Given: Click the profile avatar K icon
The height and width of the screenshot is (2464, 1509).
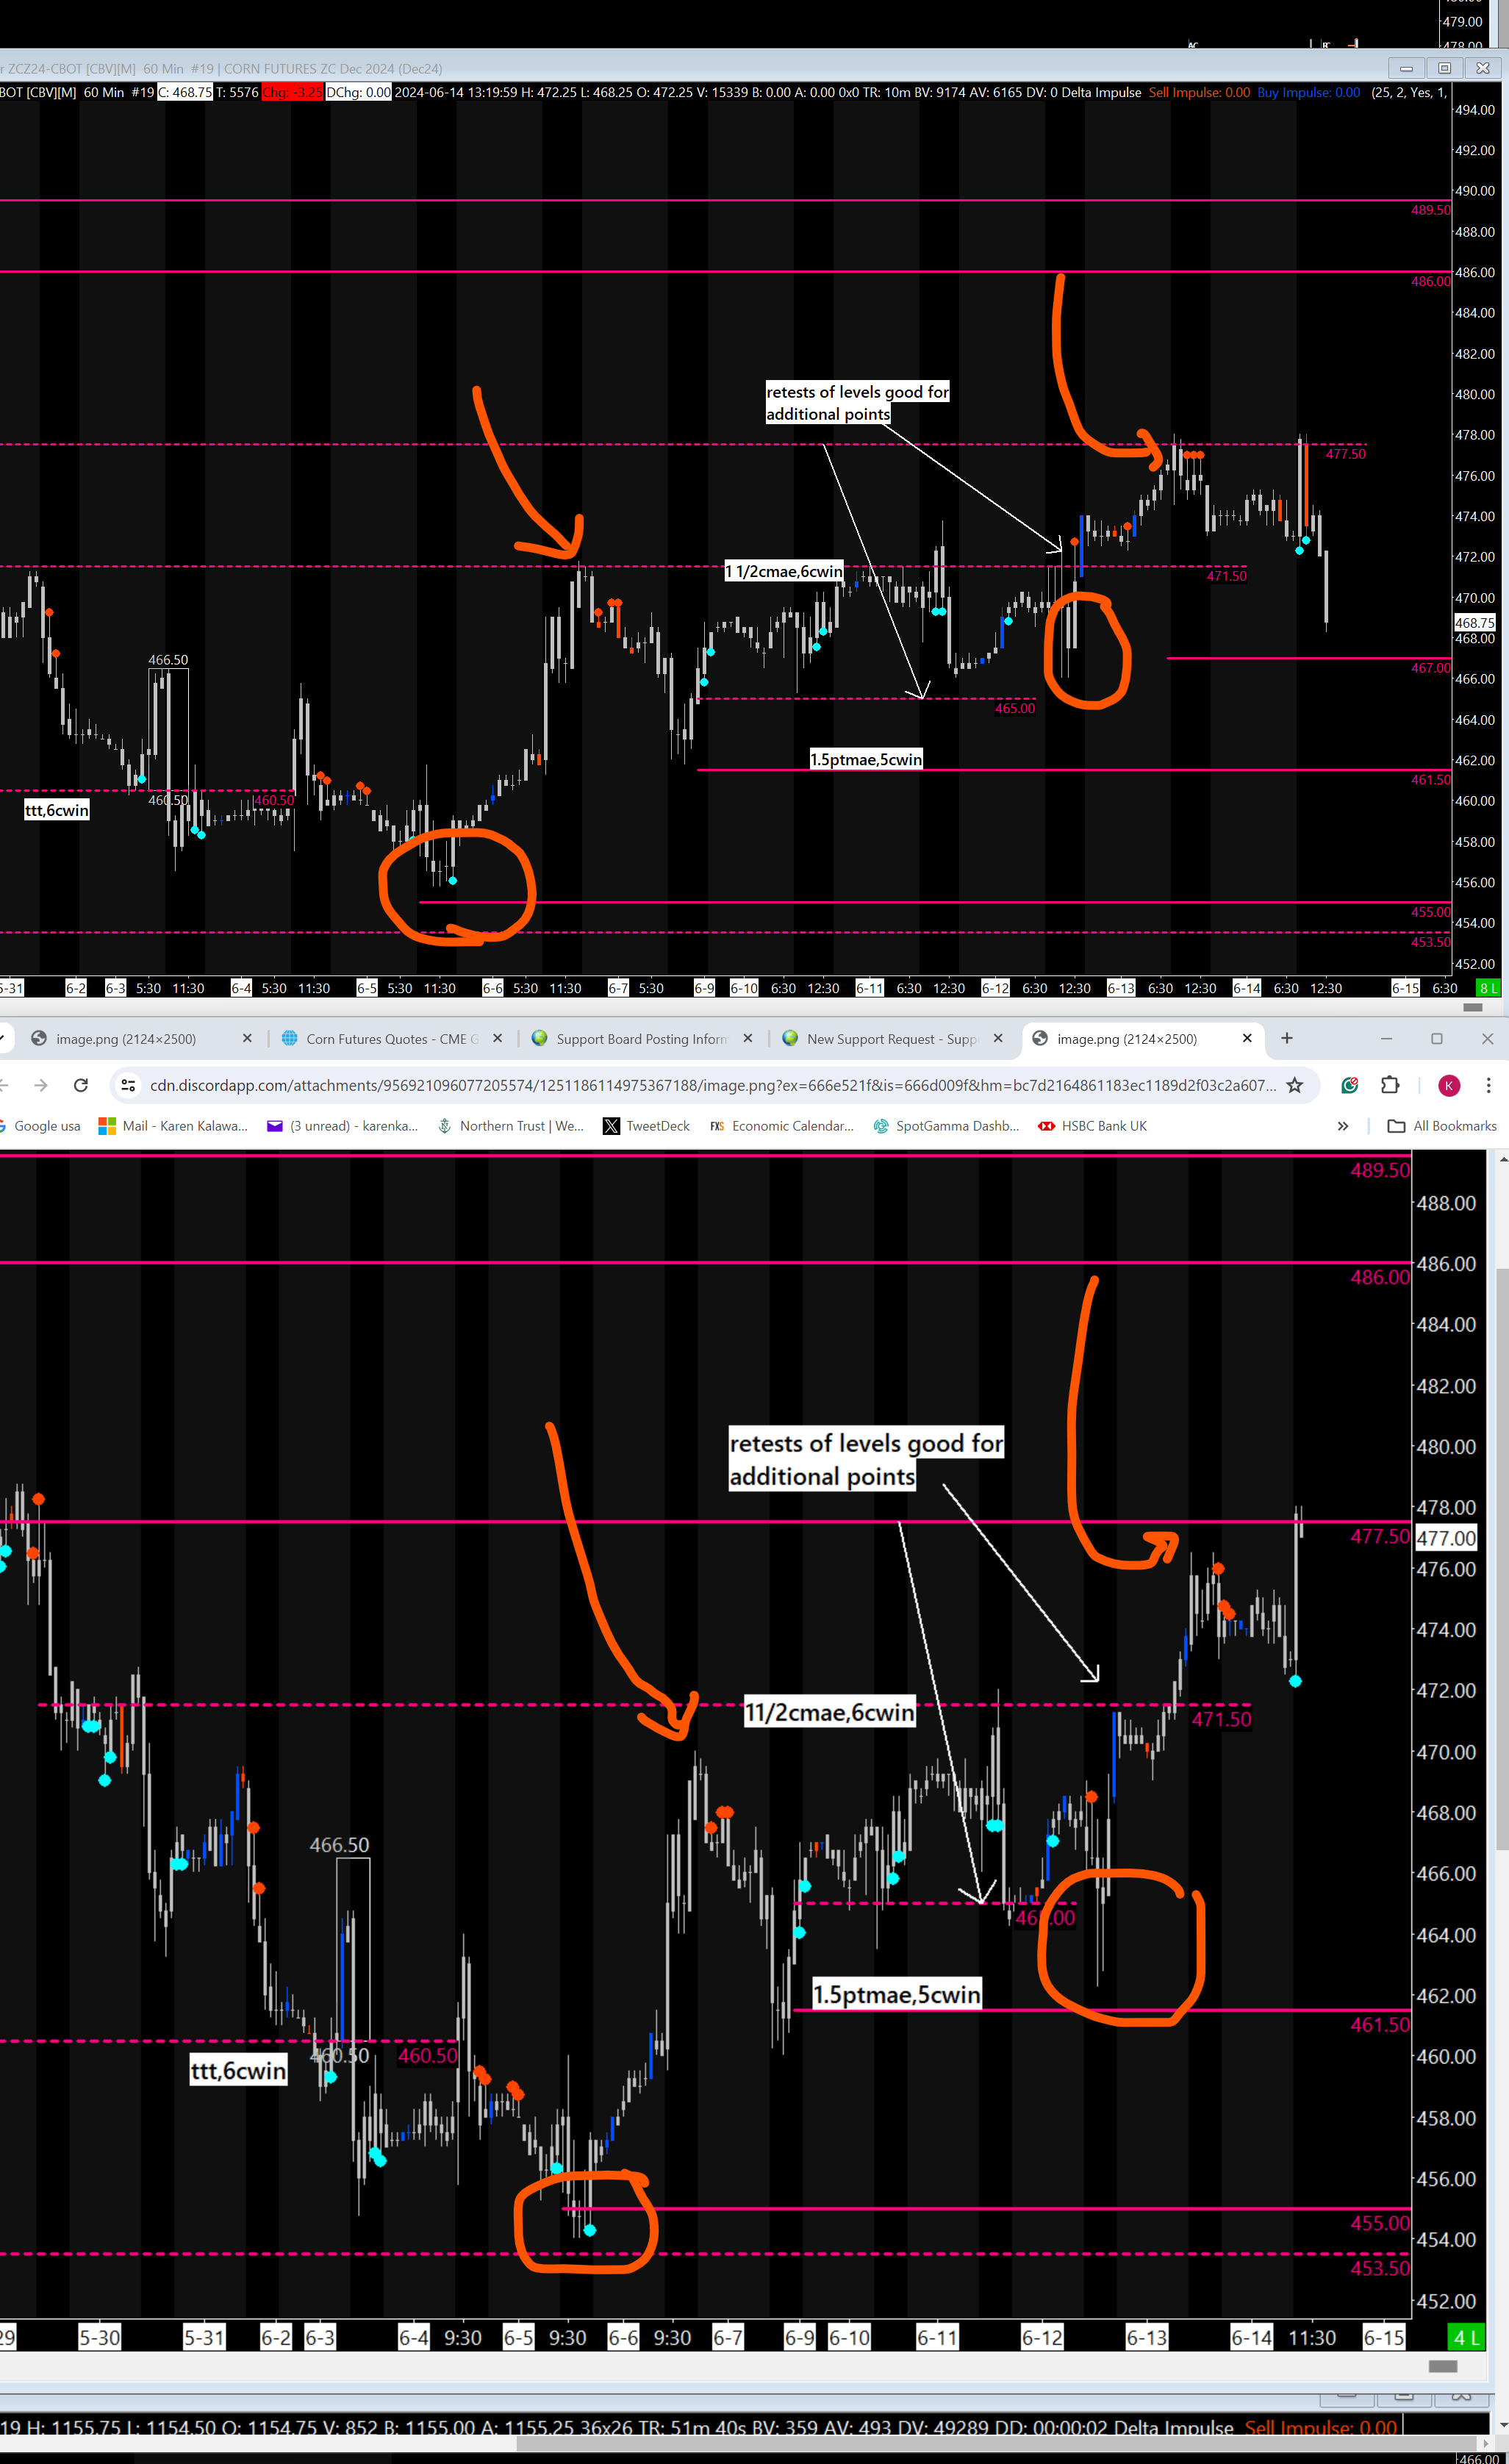Looking at the screenshot, I should [x=1449, y=1085].
